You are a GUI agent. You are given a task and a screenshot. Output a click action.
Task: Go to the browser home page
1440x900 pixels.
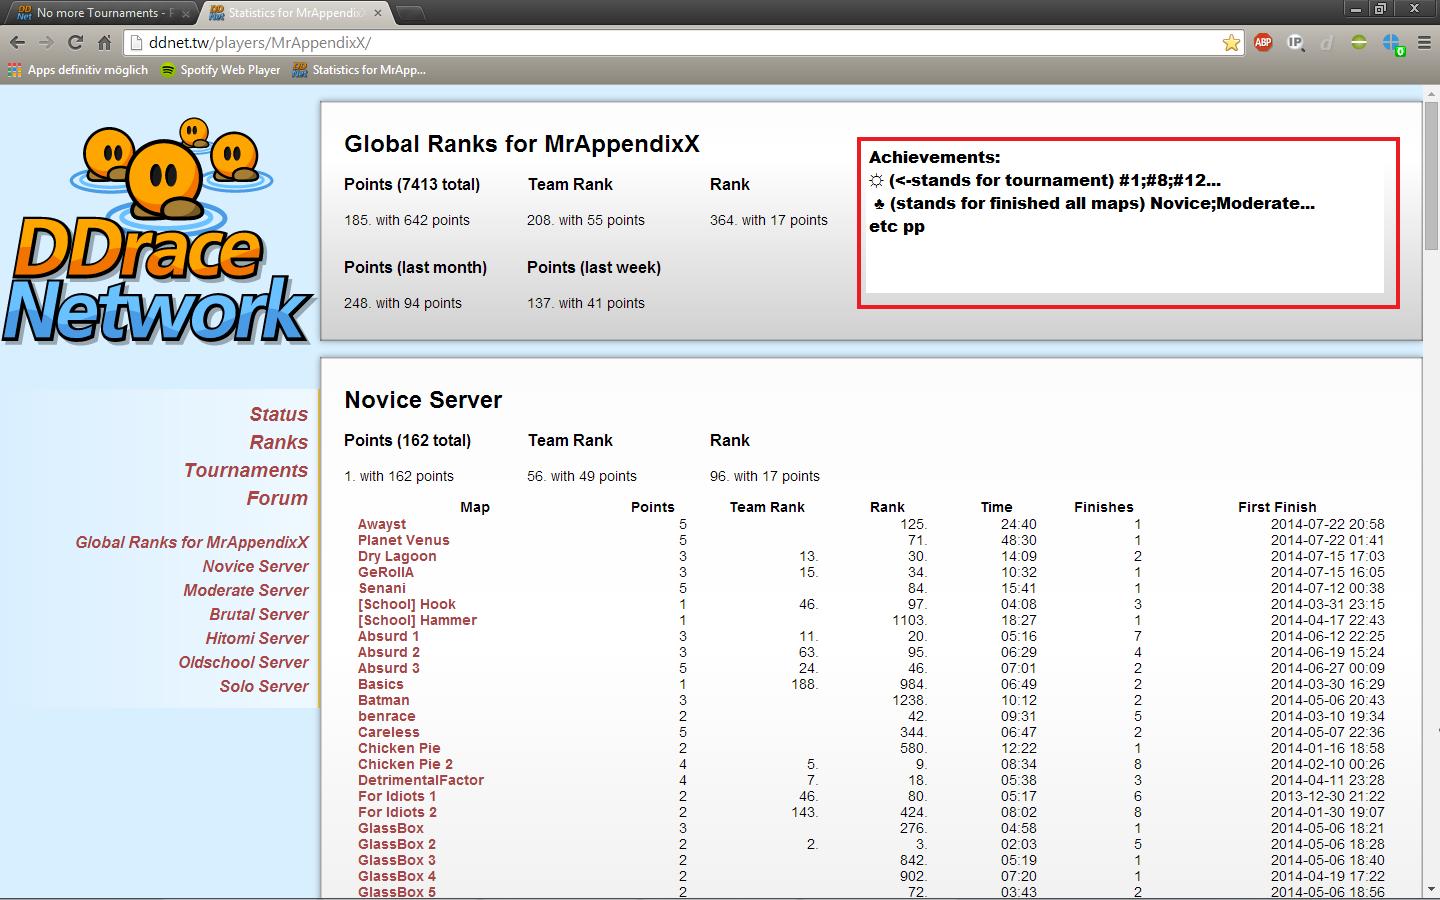pos(104,43)
